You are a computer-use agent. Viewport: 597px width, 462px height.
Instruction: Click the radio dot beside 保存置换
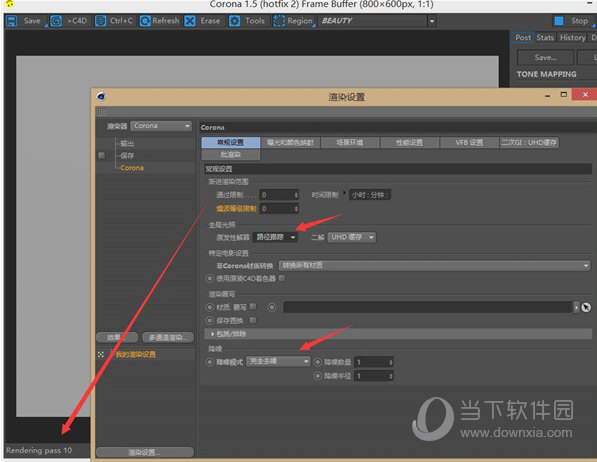pos(210,320)
